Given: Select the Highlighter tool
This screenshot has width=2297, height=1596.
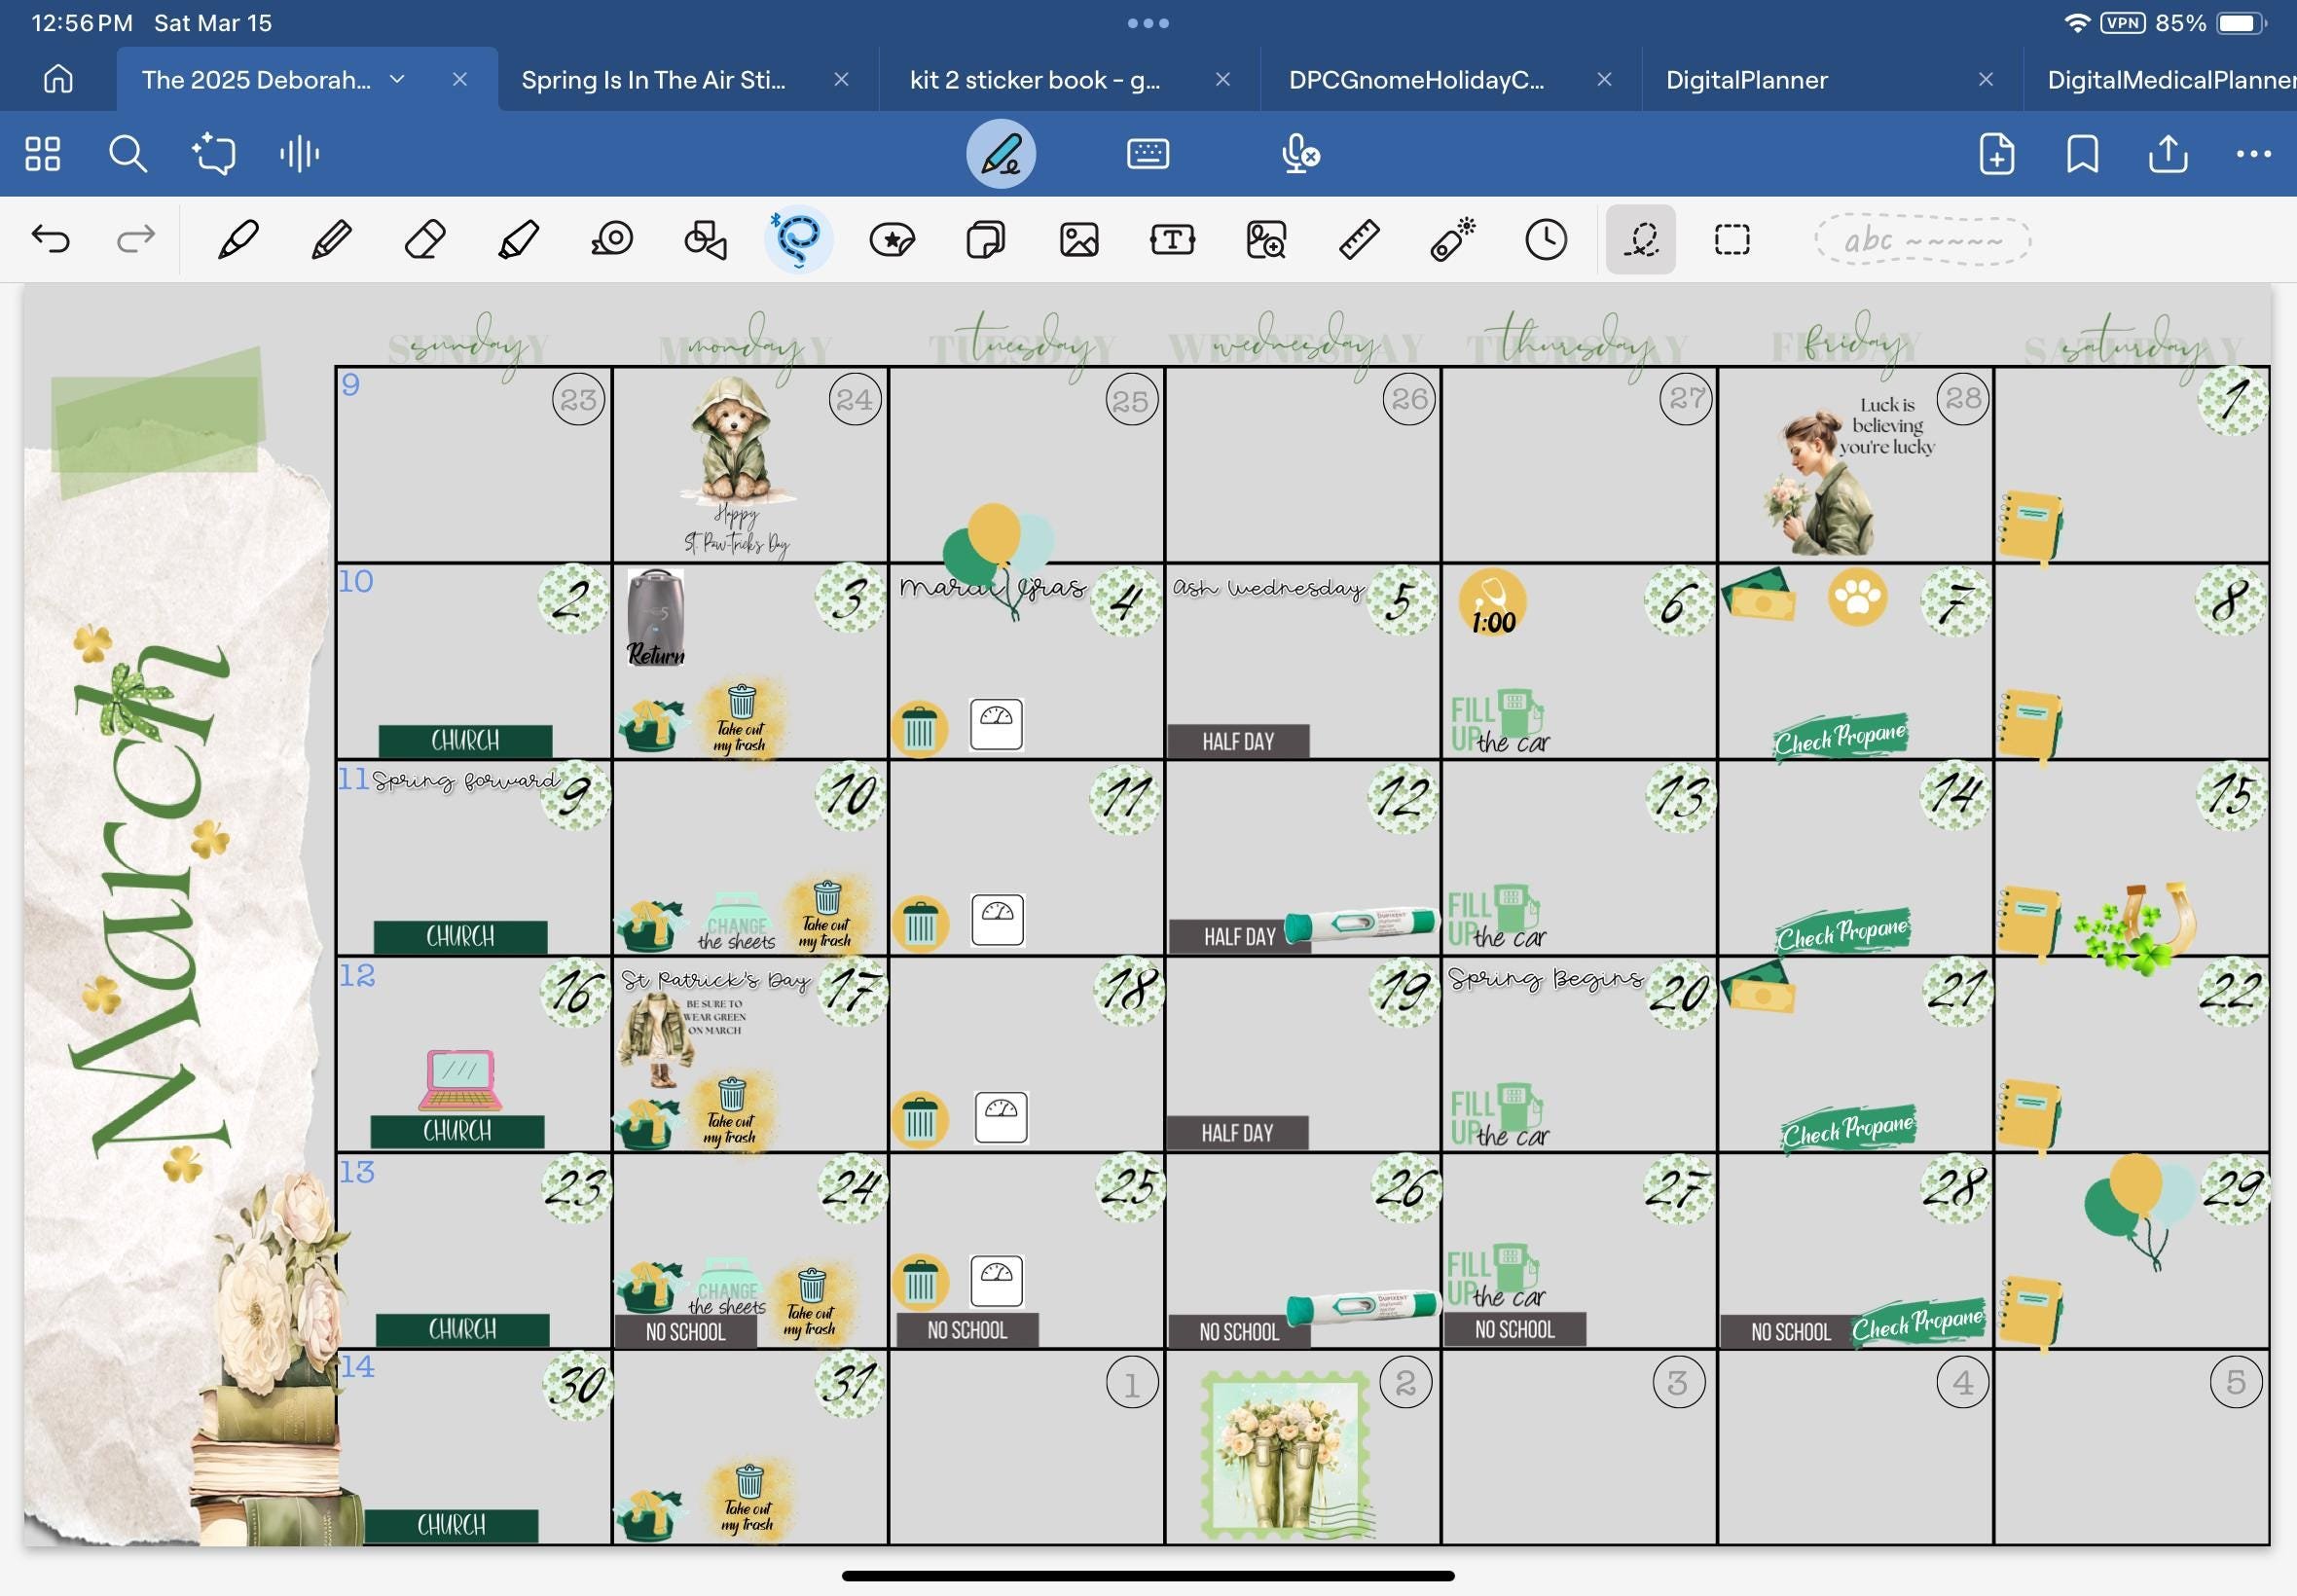Looking at the screenshot, I should [x=518, y=240].
